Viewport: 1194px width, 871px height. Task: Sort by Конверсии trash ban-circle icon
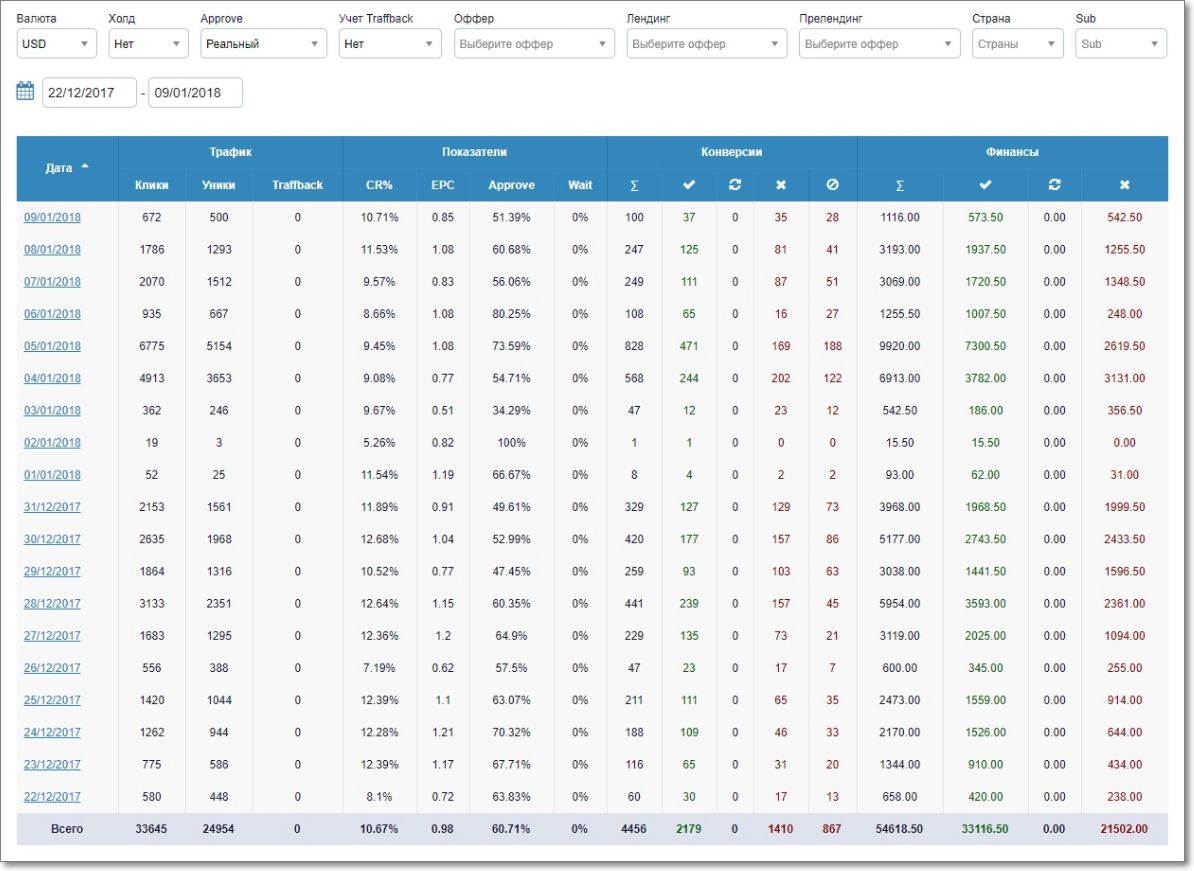[832, 185]
